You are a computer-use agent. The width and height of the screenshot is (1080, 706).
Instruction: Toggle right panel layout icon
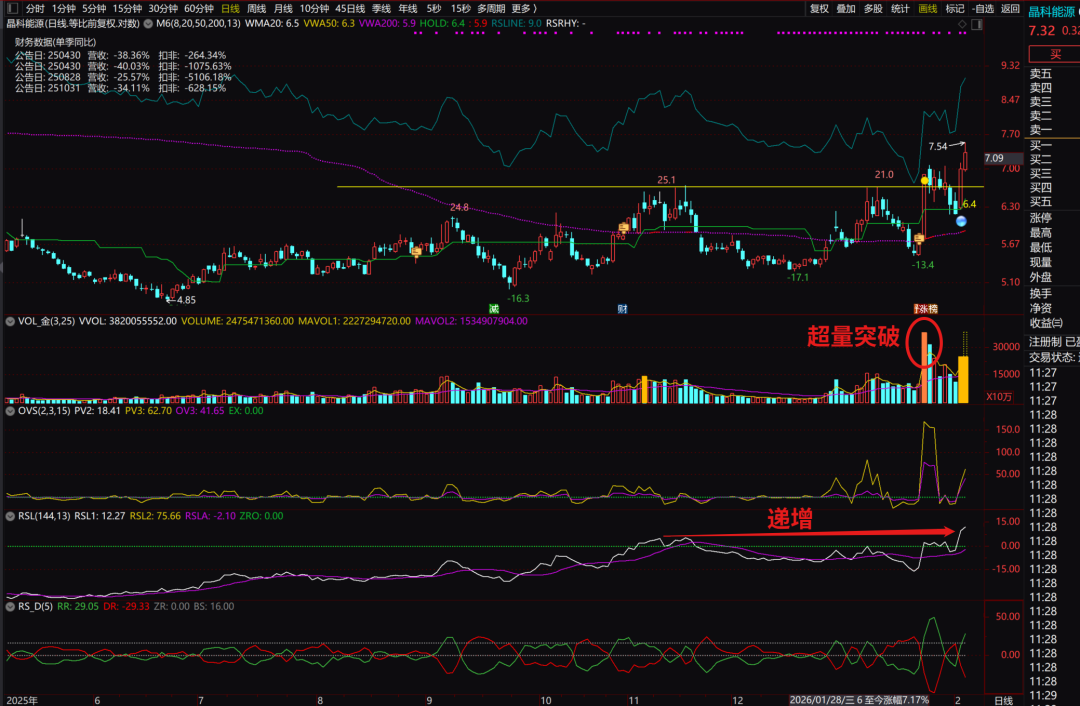pos(977,24)
